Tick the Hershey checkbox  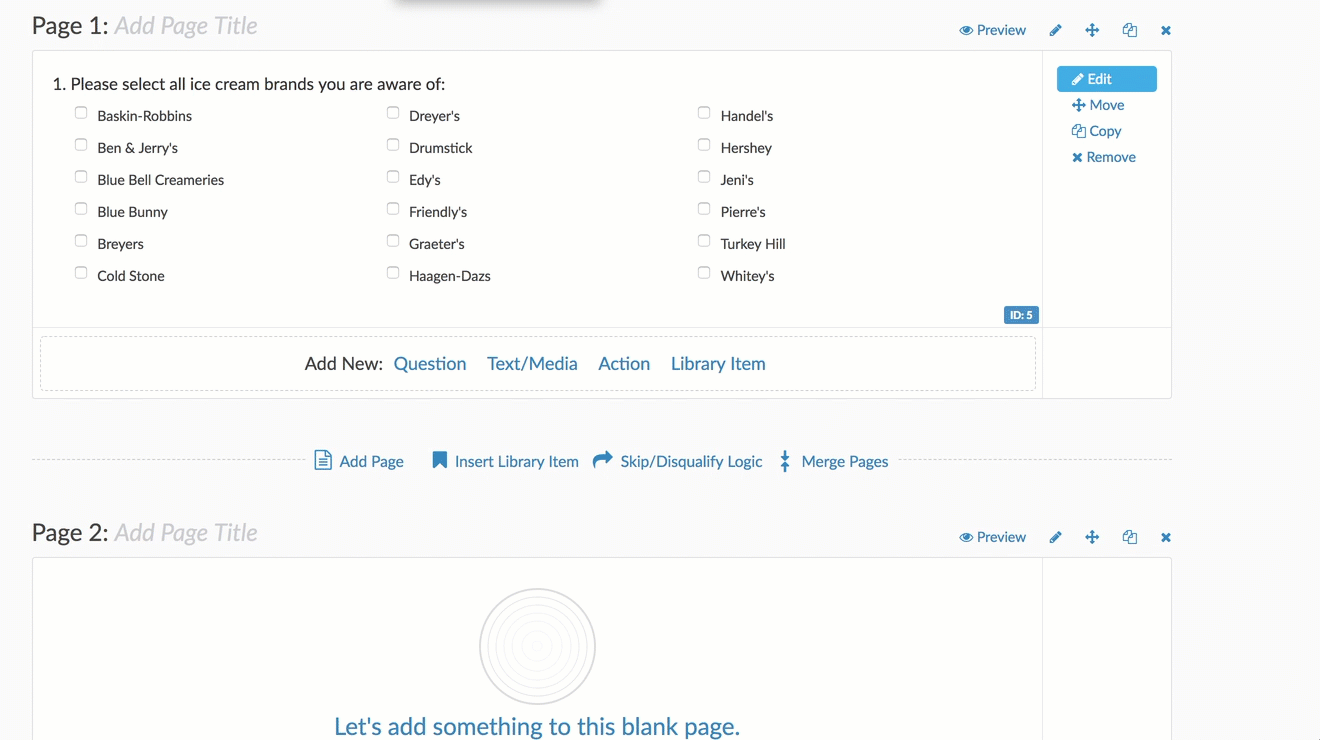[x=704, y=145]
